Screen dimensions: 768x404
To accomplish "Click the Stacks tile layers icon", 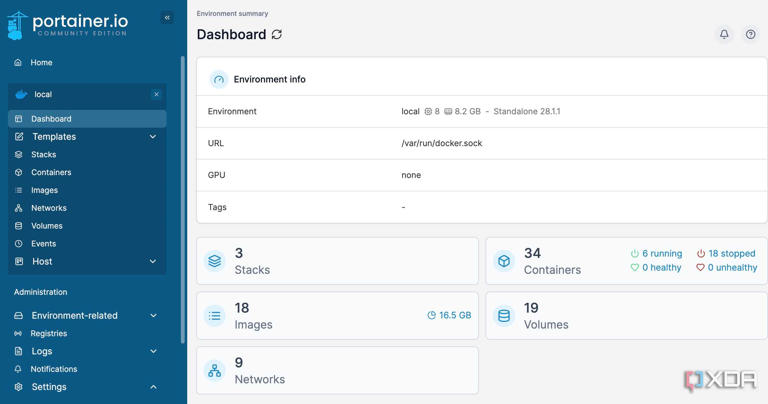I will (x=215, y=261).
